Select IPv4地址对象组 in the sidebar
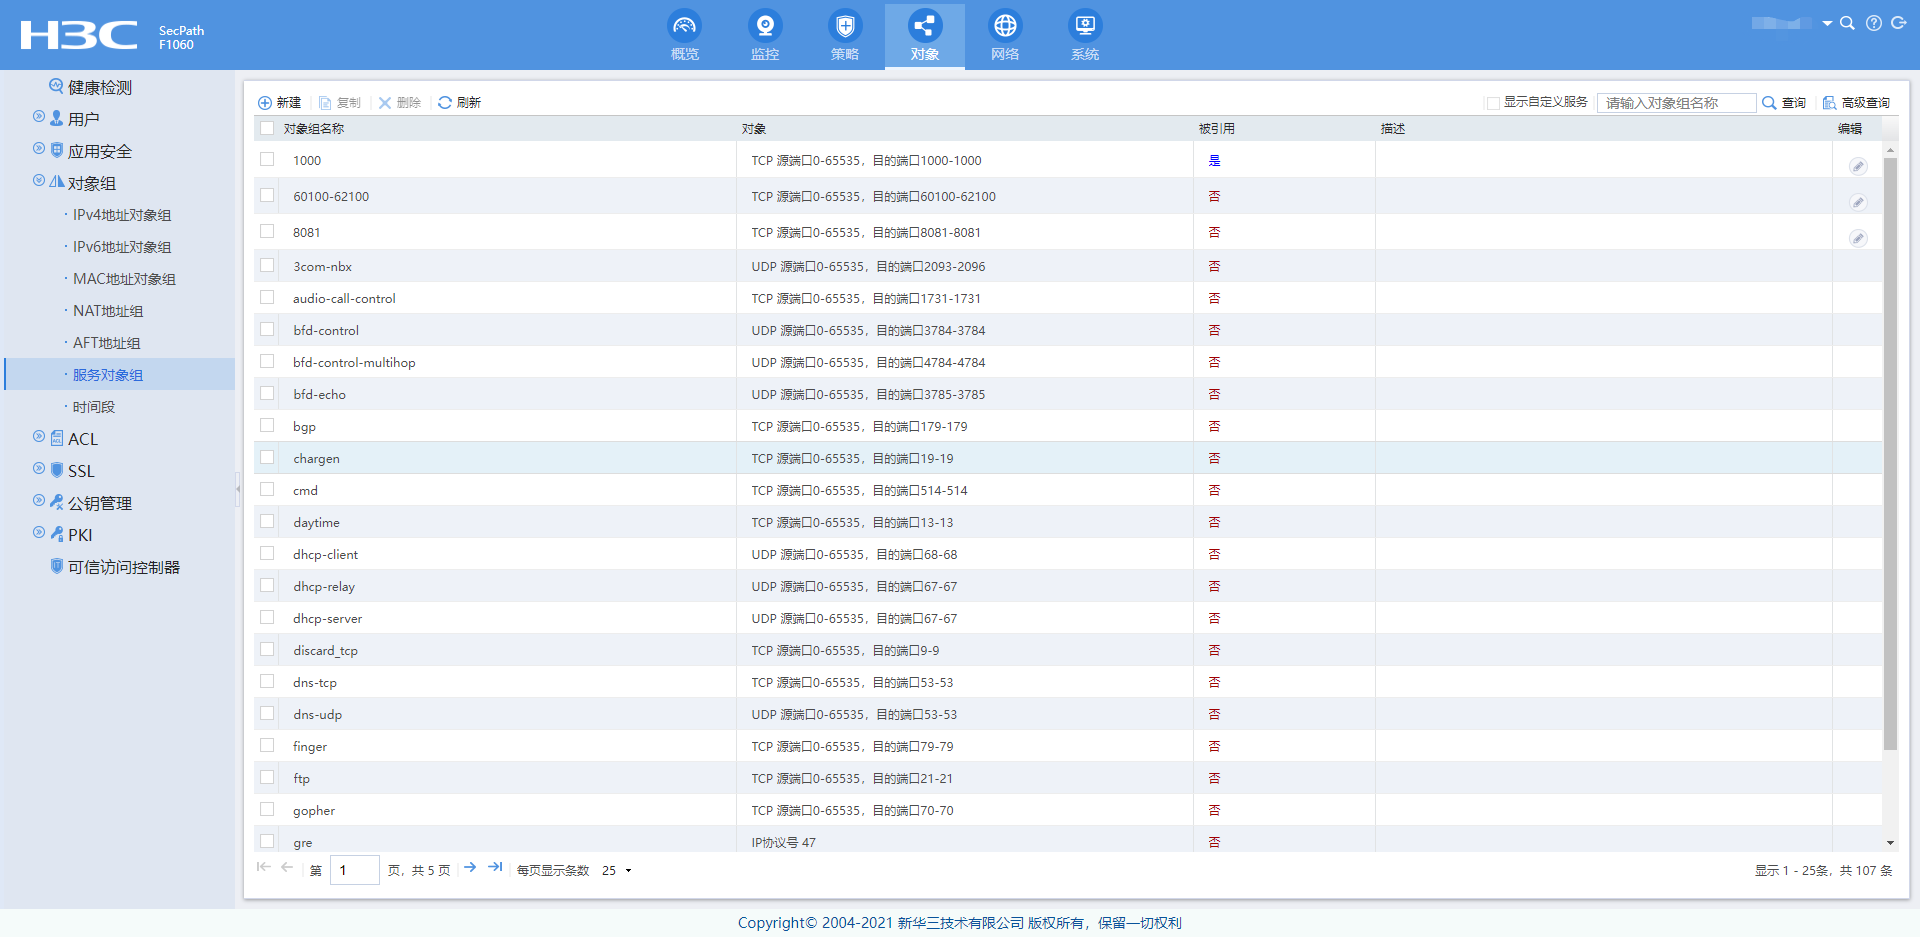This screenshot has width=1920, height=937. (x=122, y=215)
